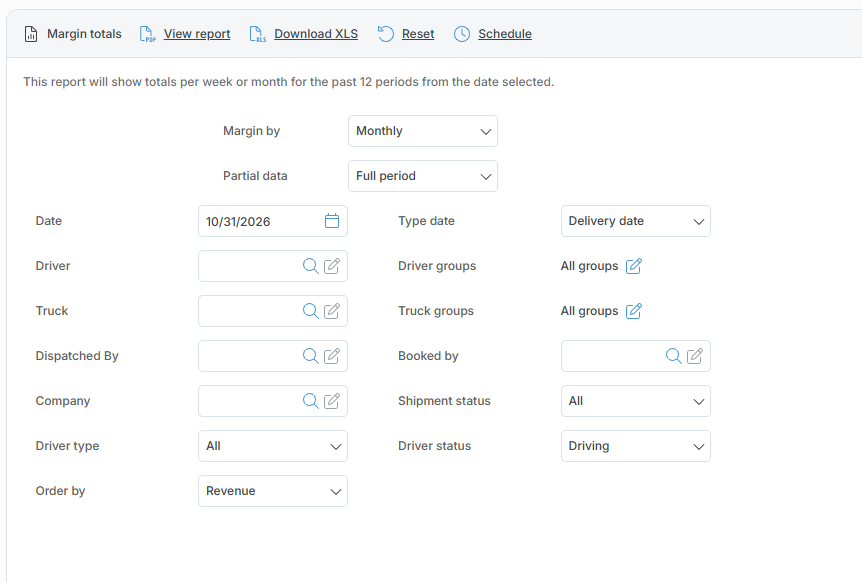This screenshot has width=862, height=582.
Task: Open the Type date dropdown
Action: coord(636,221)
